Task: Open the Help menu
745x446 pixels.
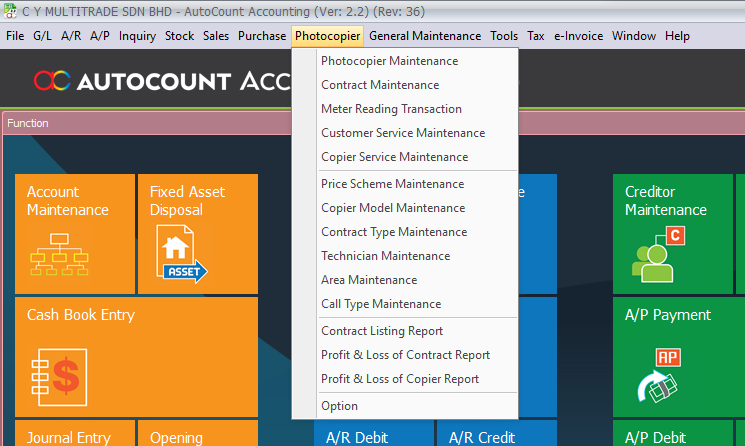Action: (677, 36)
